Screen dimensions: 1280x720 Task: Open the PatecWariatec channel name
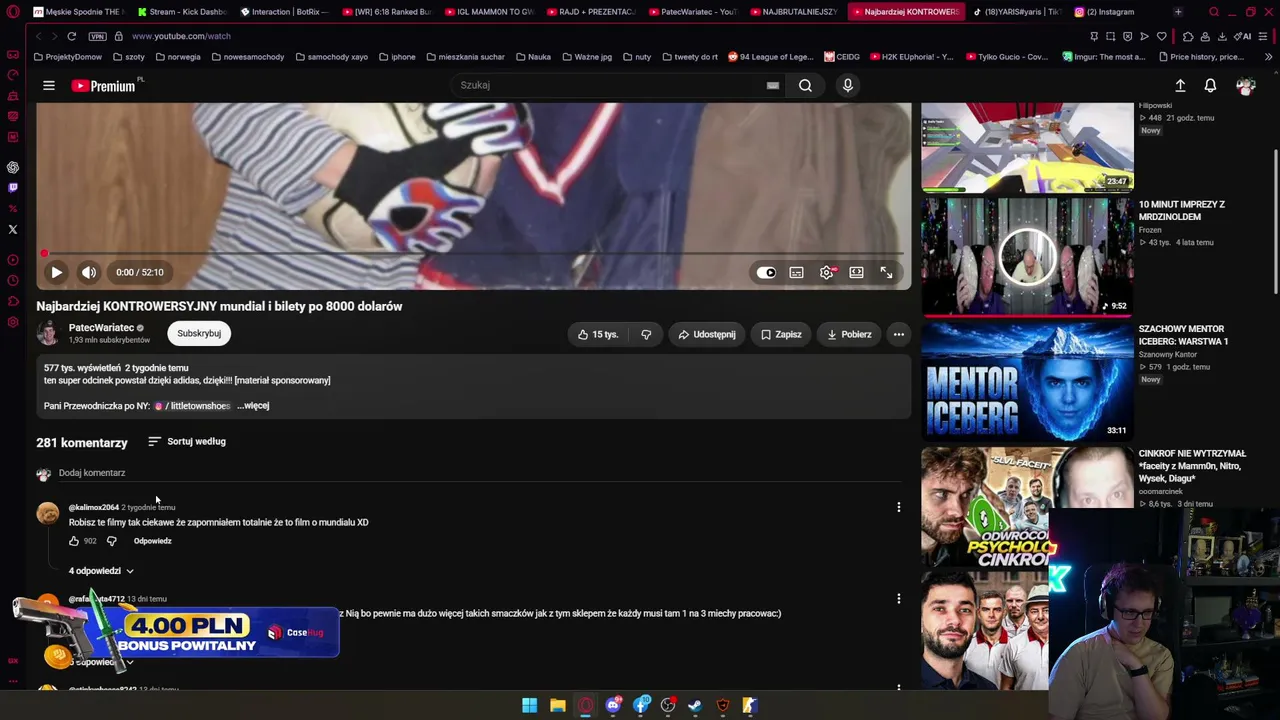point(101,328)
